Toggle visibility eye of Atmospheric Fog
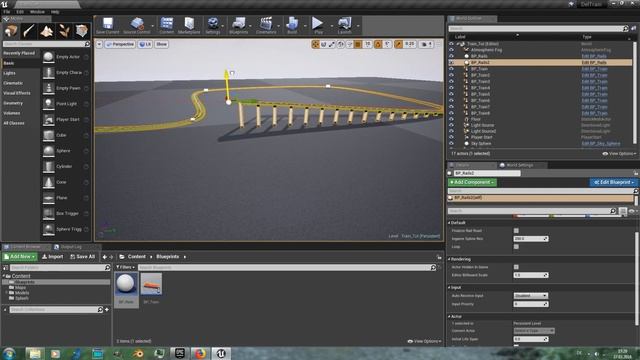This screenshot has height=360, width=640. 451,50
